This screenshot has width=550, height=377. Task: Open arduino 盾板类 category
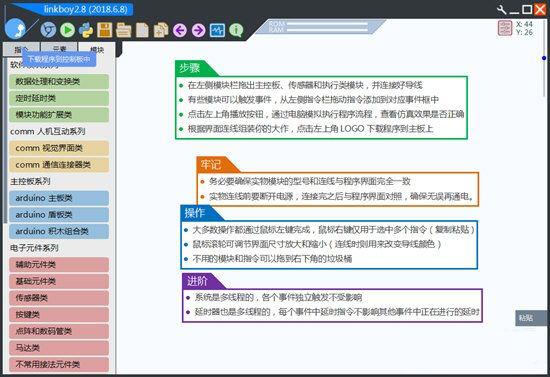tap(59, 215)
